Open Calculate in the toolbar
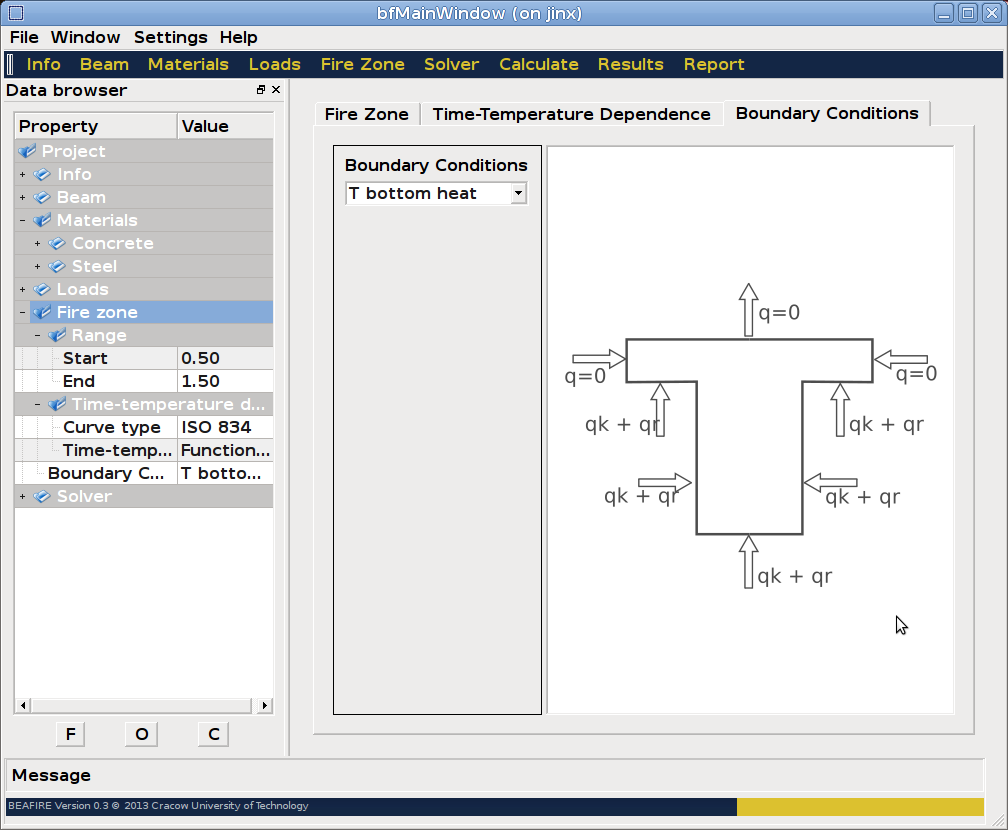This screenshot has height=830, width=1008. point(538,64)
